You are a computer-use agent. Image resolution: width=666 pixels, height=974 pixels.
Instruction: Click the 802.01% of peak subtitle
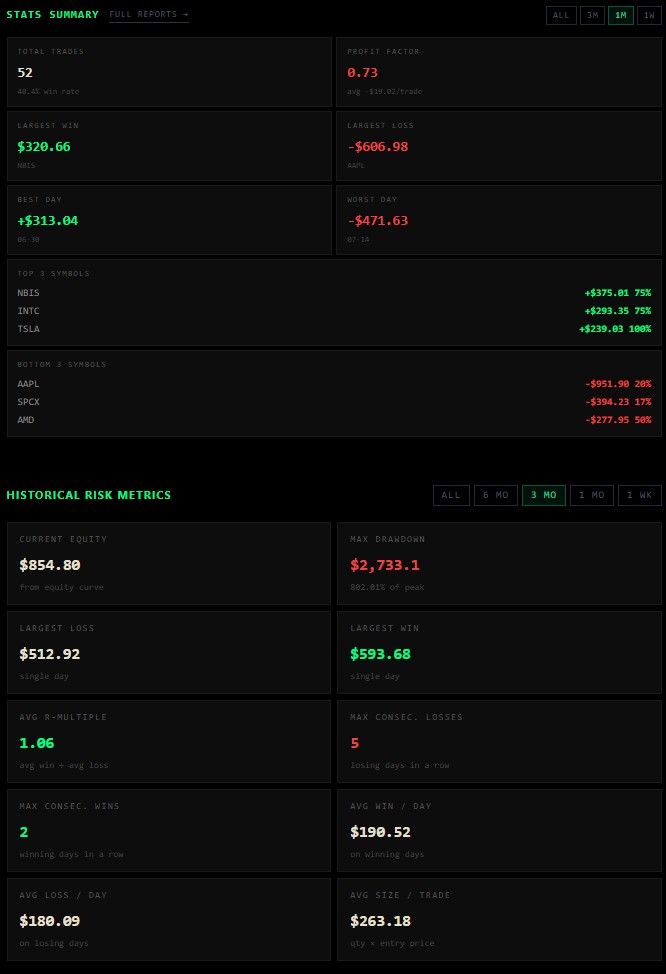click(387, 587)
